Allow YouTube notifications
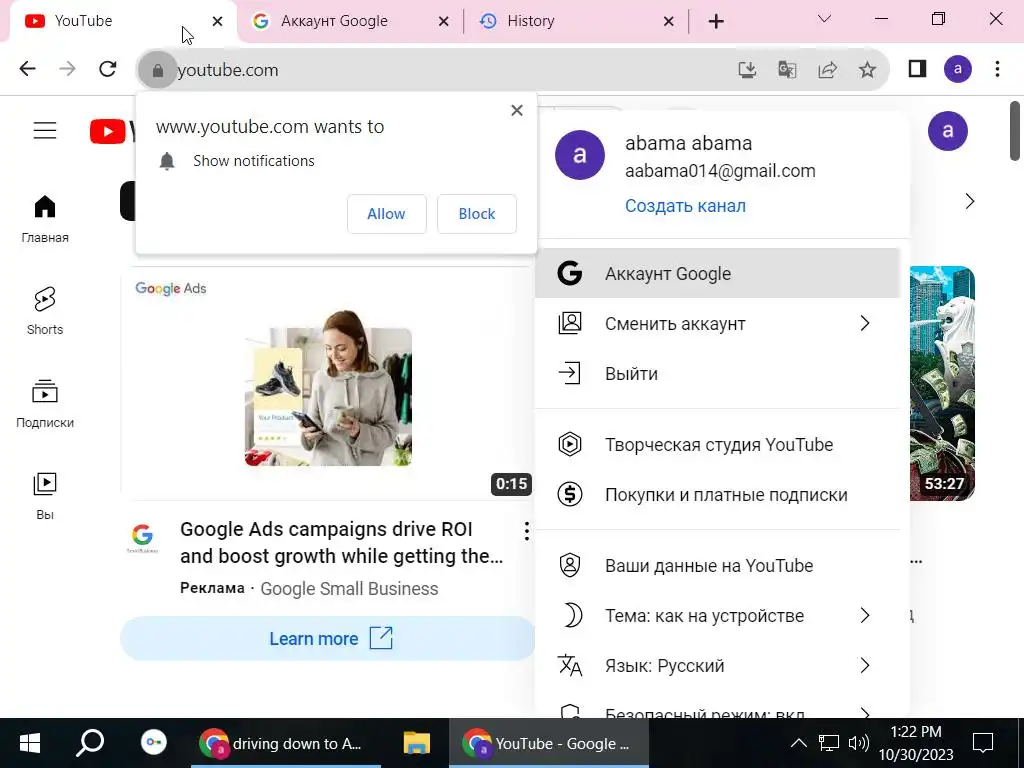Screen dimensions: 1024x768 387,214
